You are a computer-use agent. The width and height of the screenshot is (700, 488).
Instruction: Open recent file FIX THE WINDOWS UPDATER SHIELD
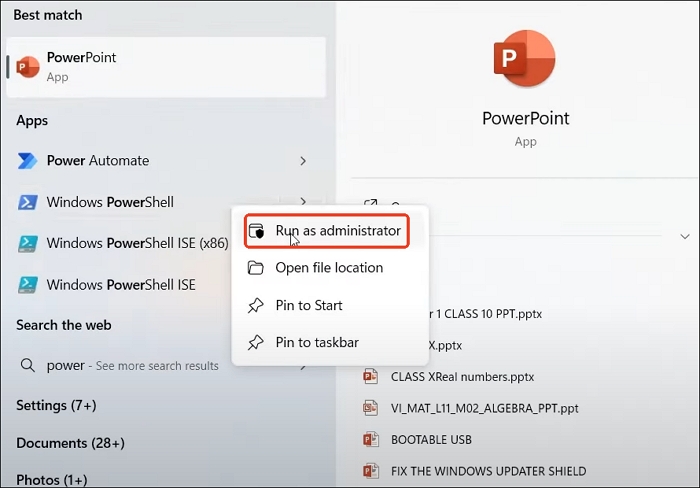click(489, 471)
